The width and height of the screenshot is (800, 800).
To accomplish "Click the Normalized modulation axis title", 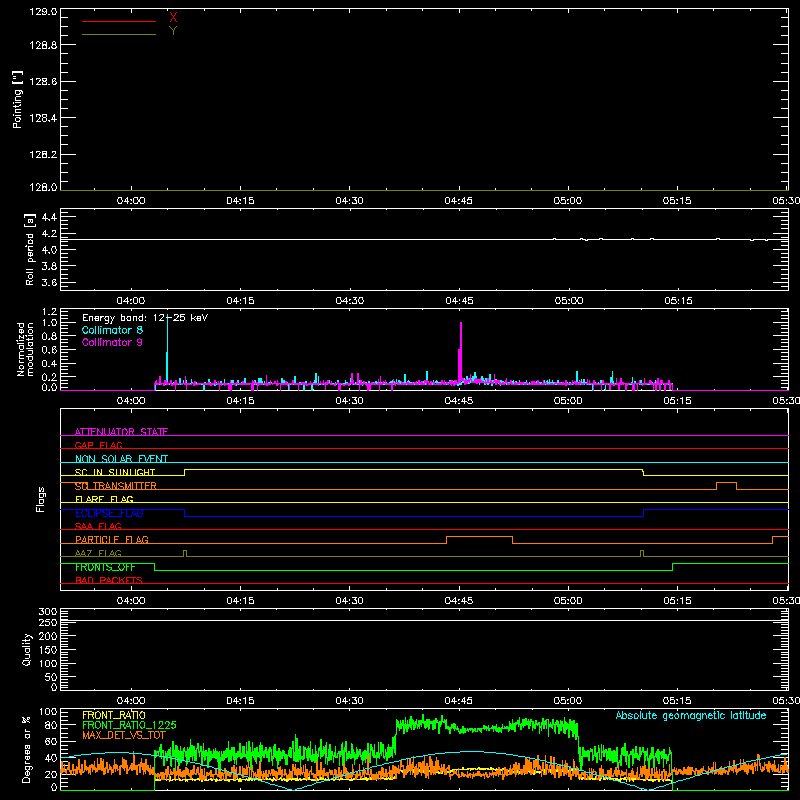I will click(x=25, y=349).
